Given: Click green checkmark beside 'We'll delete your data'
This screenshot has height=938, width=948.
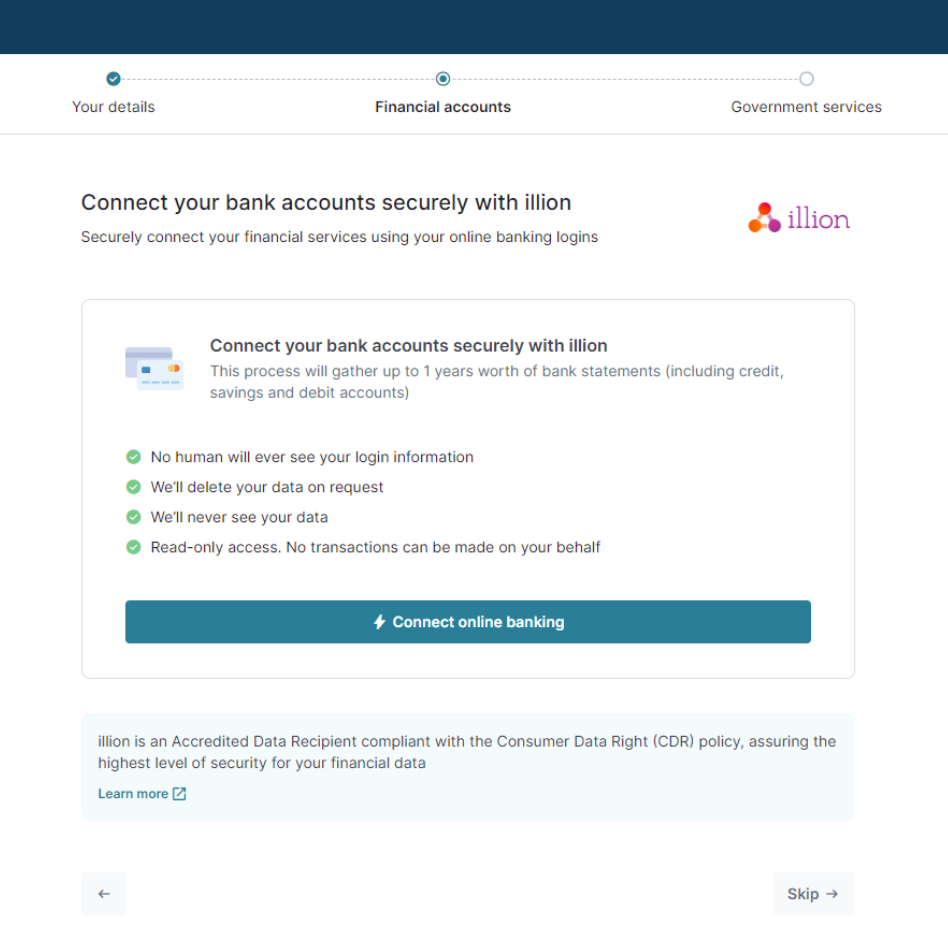Looking at the screenshot, I should point(133,487).
